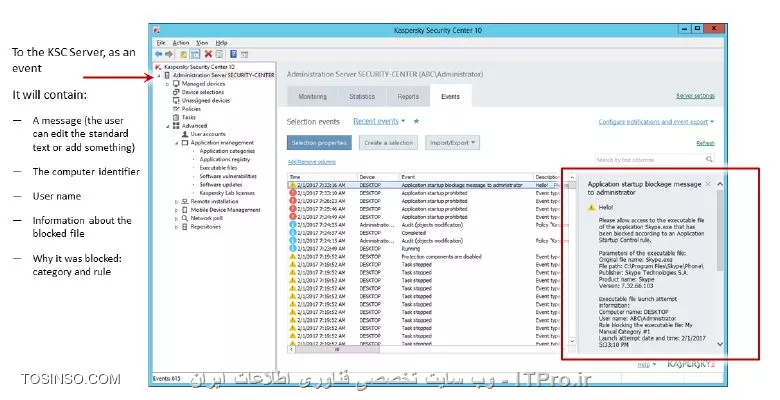This screenshot has width=780, height=400.
Task: Expand the Remote installation tree node
Action: [177, 202]
